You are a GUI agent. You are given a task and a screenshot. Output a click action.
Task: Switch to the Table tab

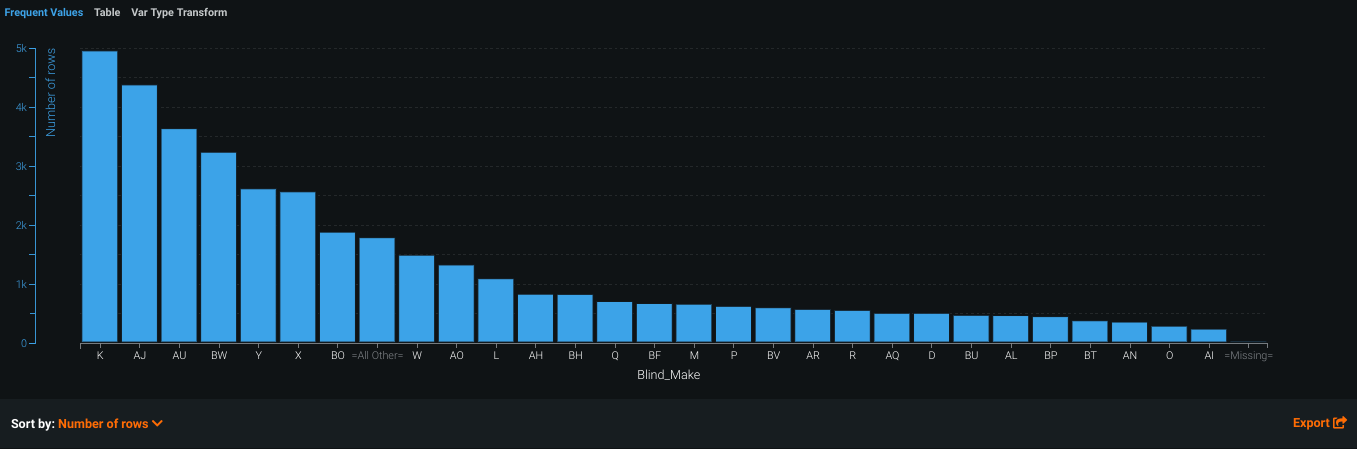pos(107,13)
